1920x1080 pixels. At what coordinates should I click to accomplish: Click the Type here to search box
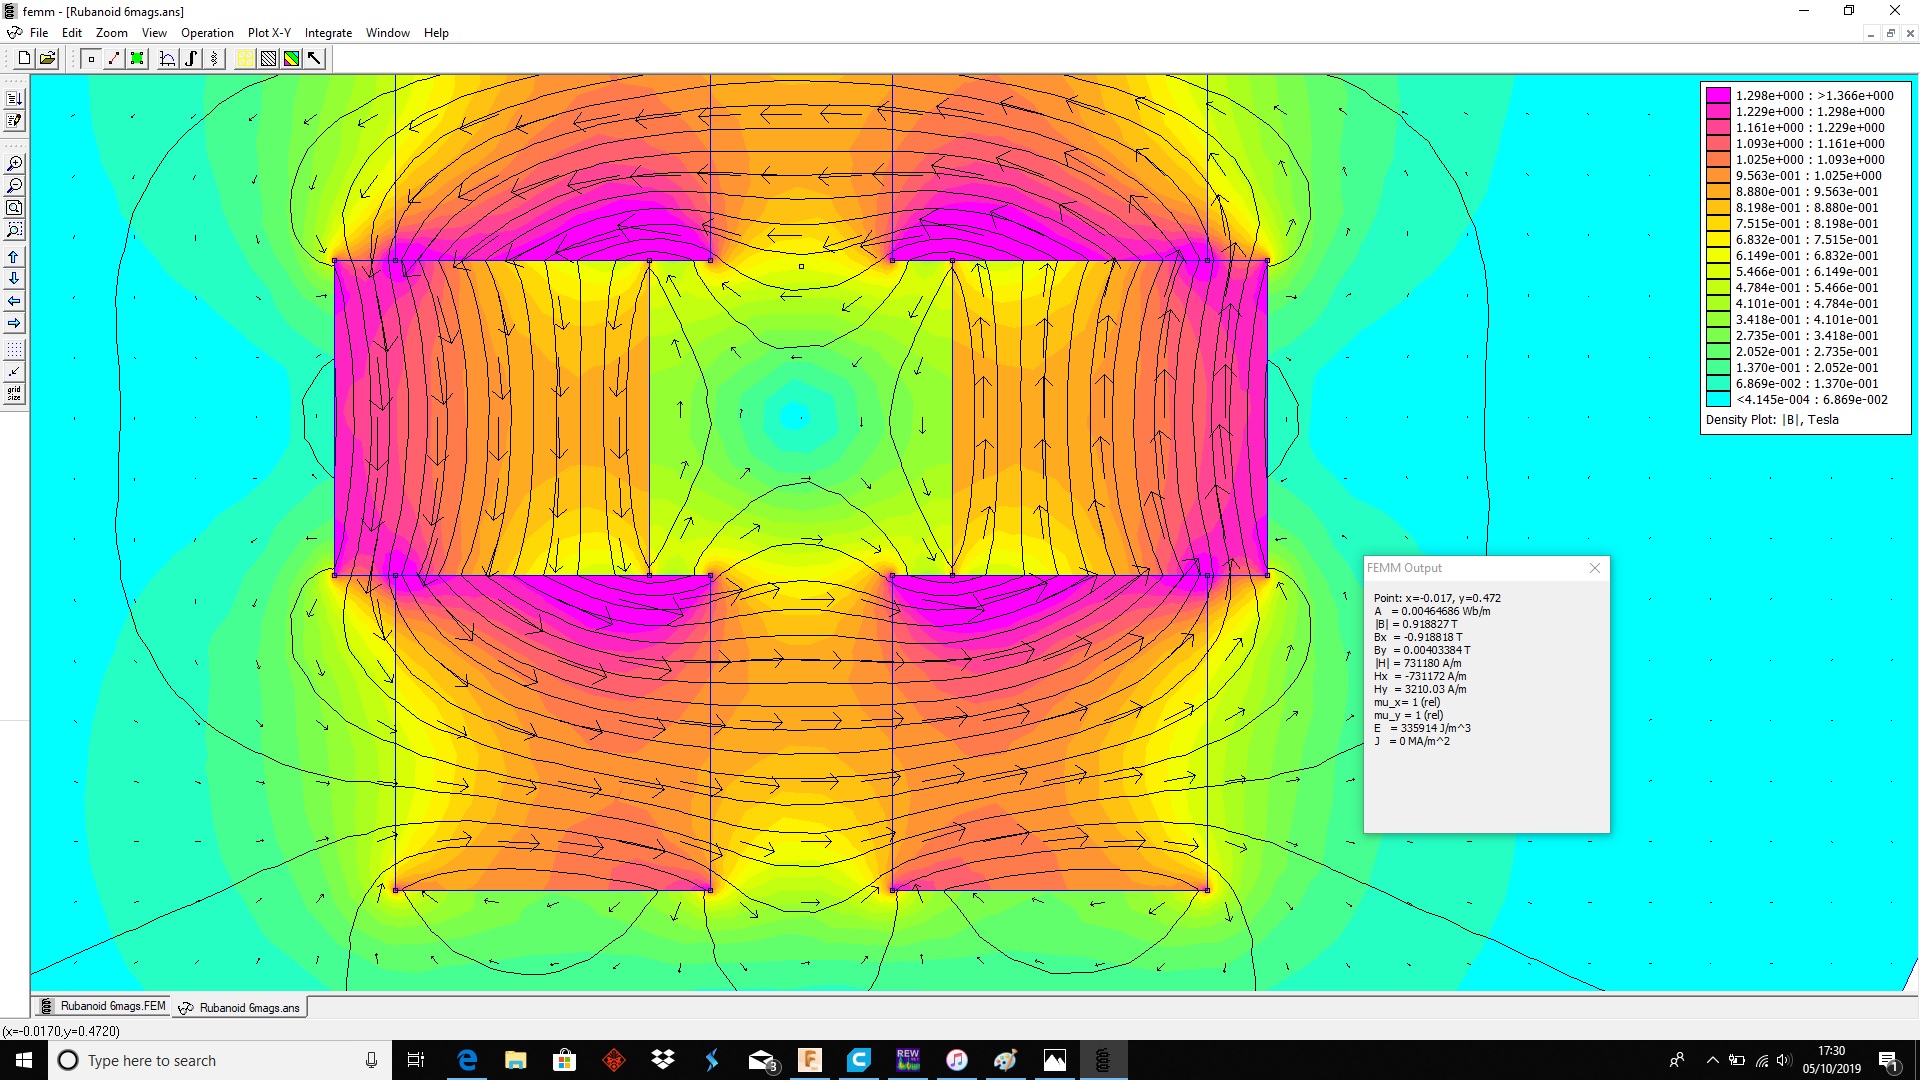click(220, 1060)
